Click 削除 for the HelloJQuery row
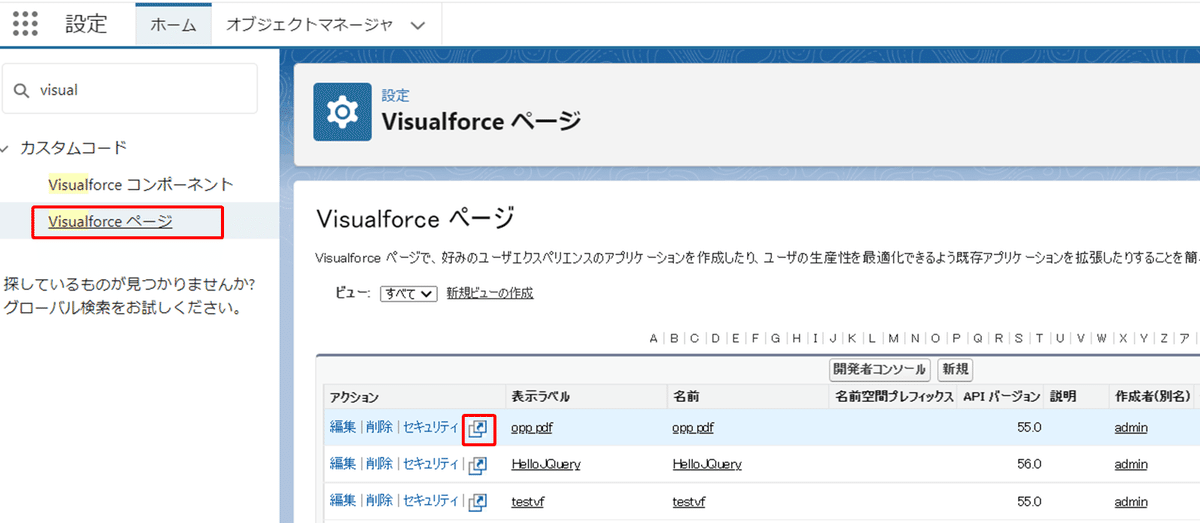This screenshot has width=1200, height=523. click(379, 464)
